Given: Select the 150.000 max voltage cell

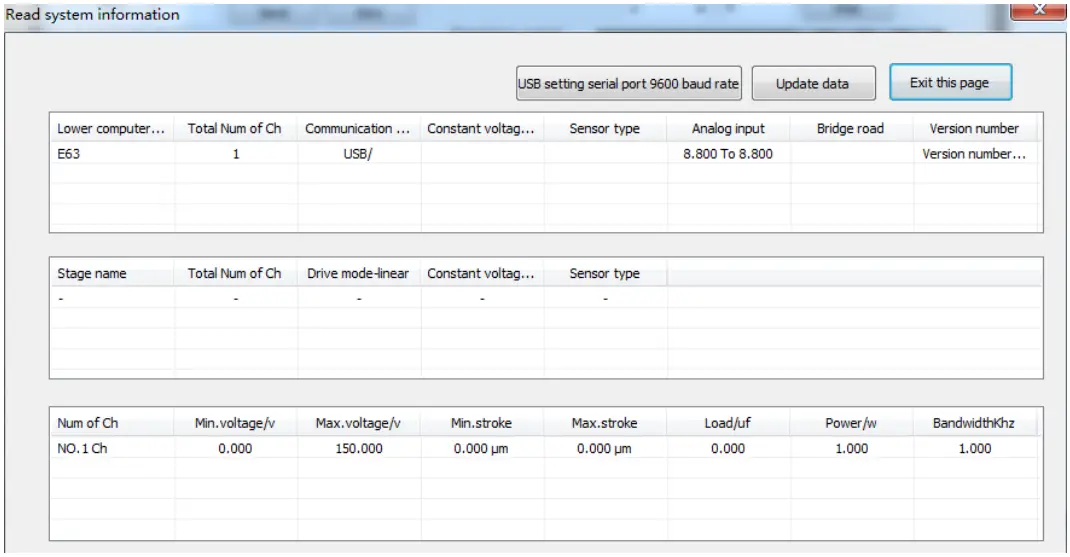Looking at the screenshot, I should [x=359, y=448].
